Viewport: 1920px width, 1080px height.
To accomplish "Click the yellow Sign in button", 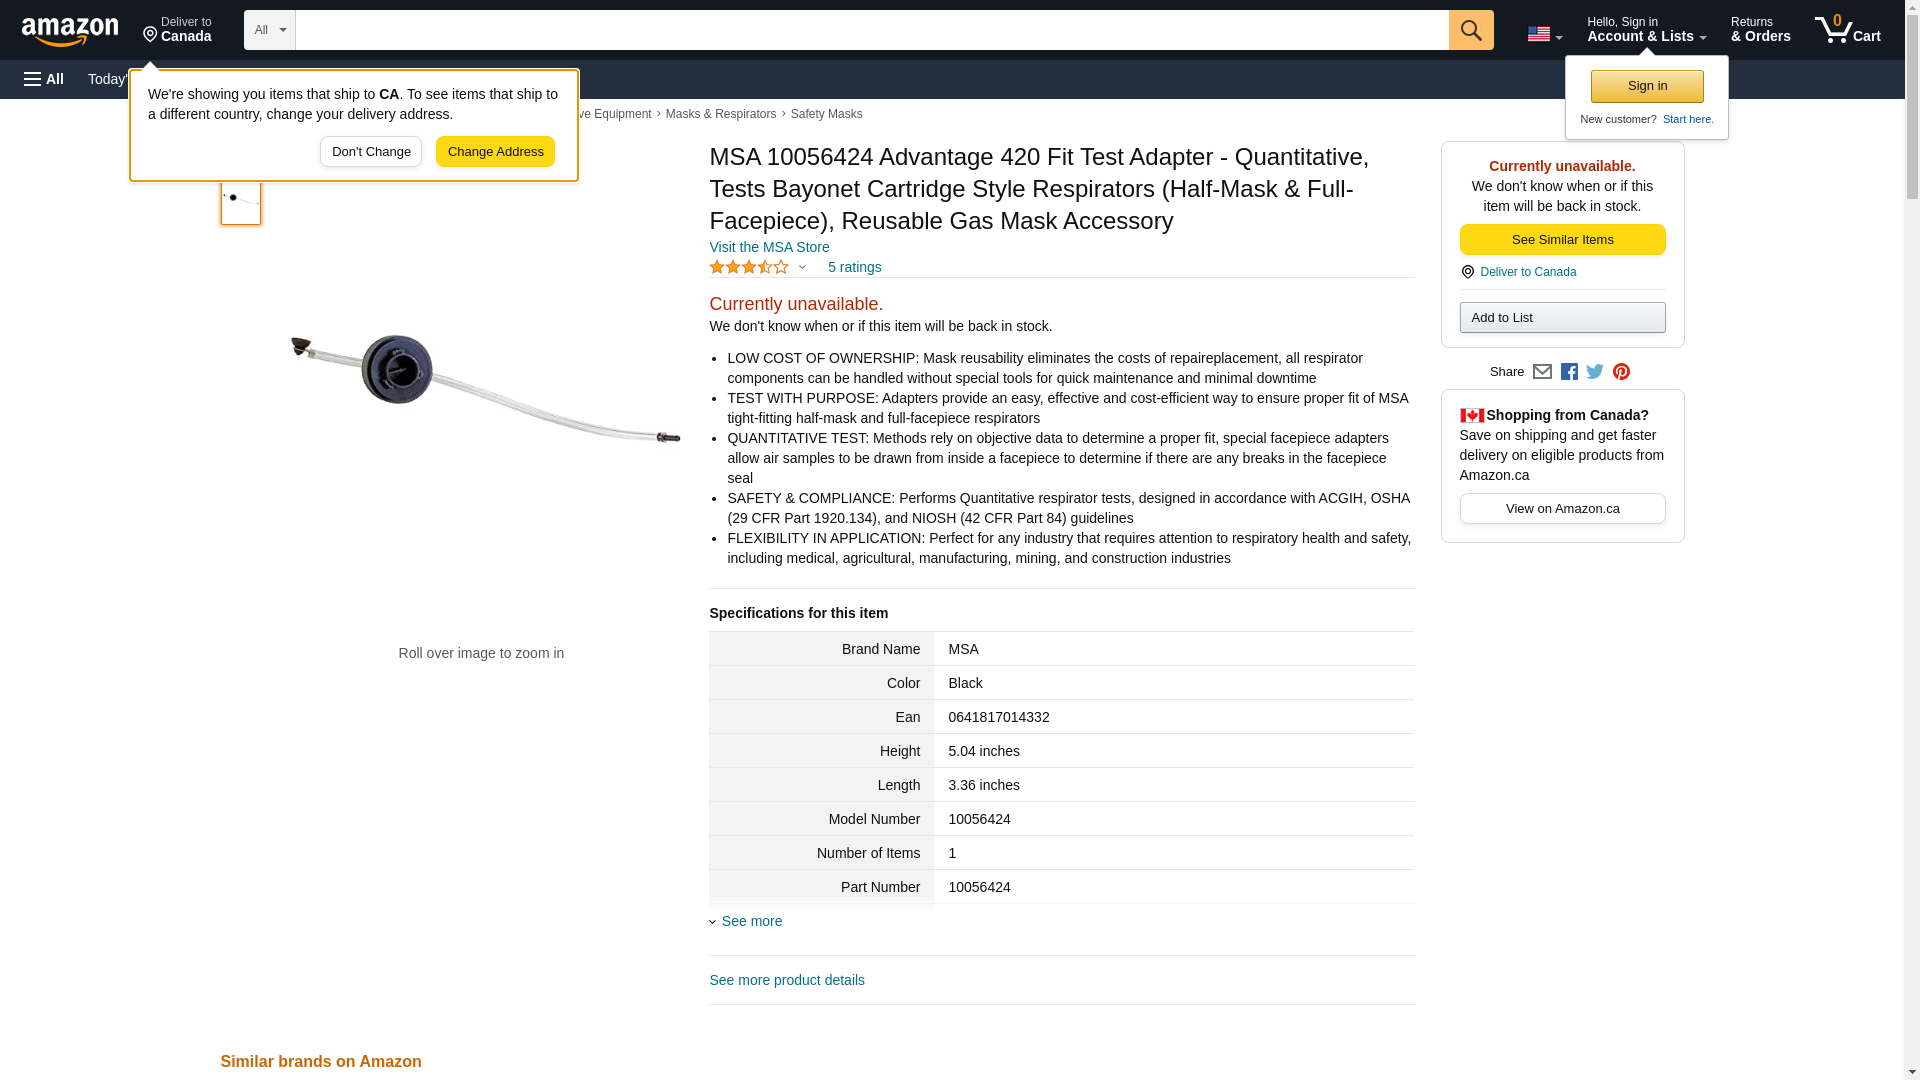I will (x=1647, y=87).
